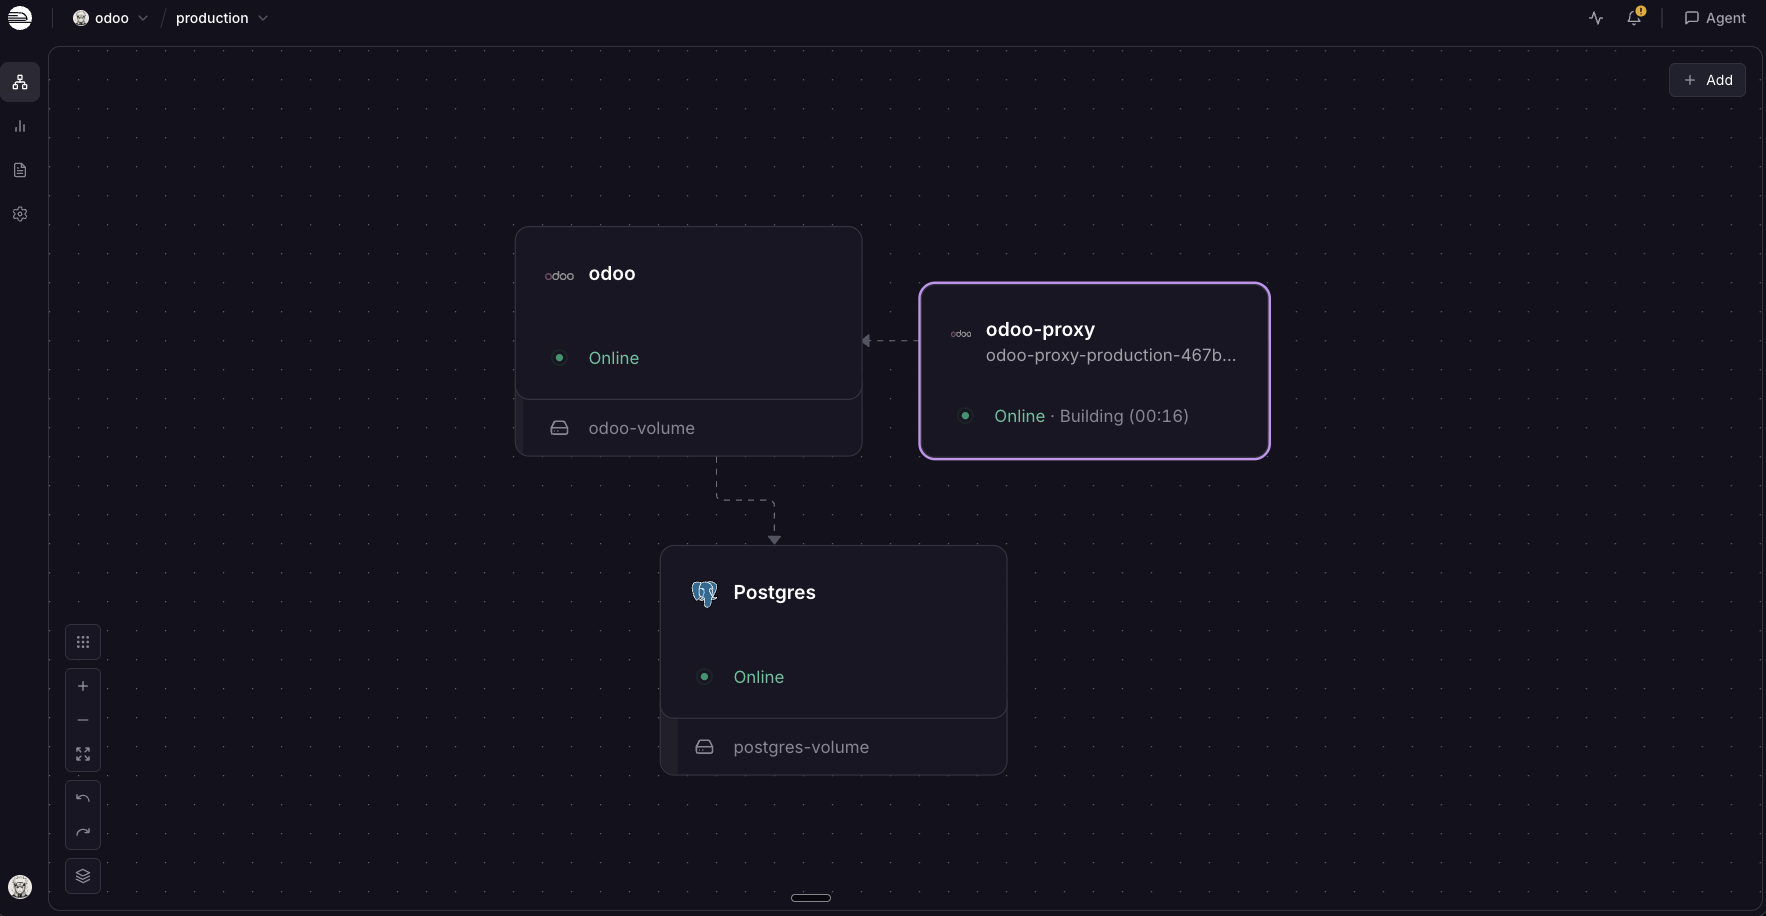Open the Agent chat
This screenshot has width=1766, height=916.
[x=1715, y=18]
